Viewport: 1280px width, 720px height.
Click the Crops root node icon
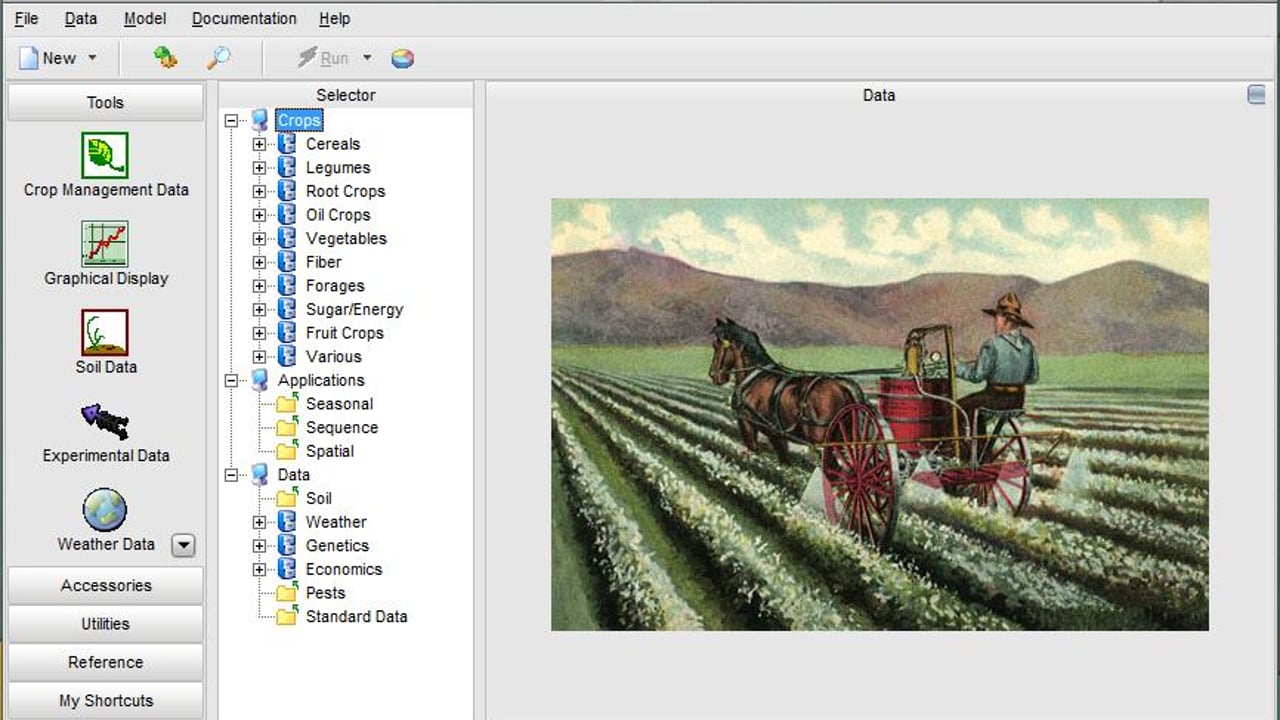pyautogui.click(x=260, y=120)
